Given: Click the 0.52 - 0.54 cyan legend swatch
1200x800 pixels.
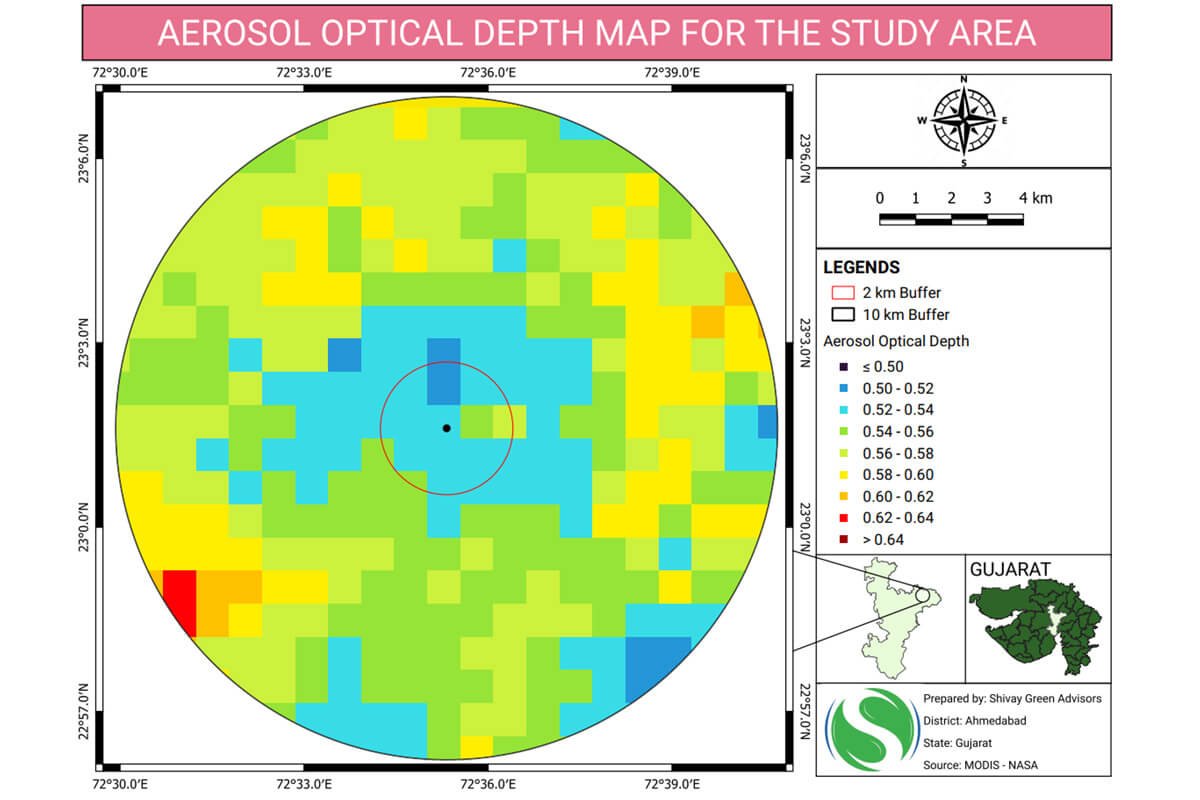Looking at the screenshot, I should [844, 410].
